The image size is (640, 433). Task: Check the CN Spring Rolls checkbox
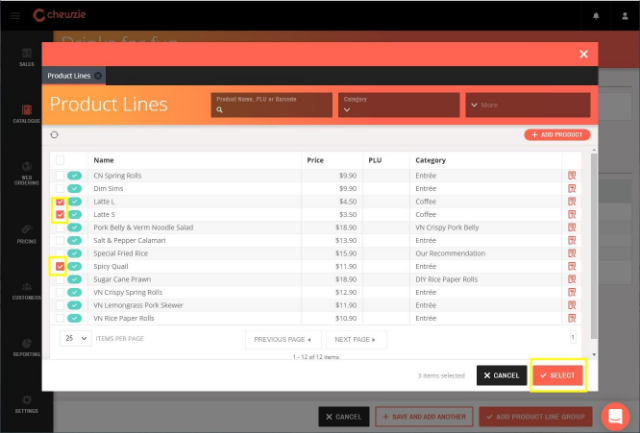click(x=60, y=175)
